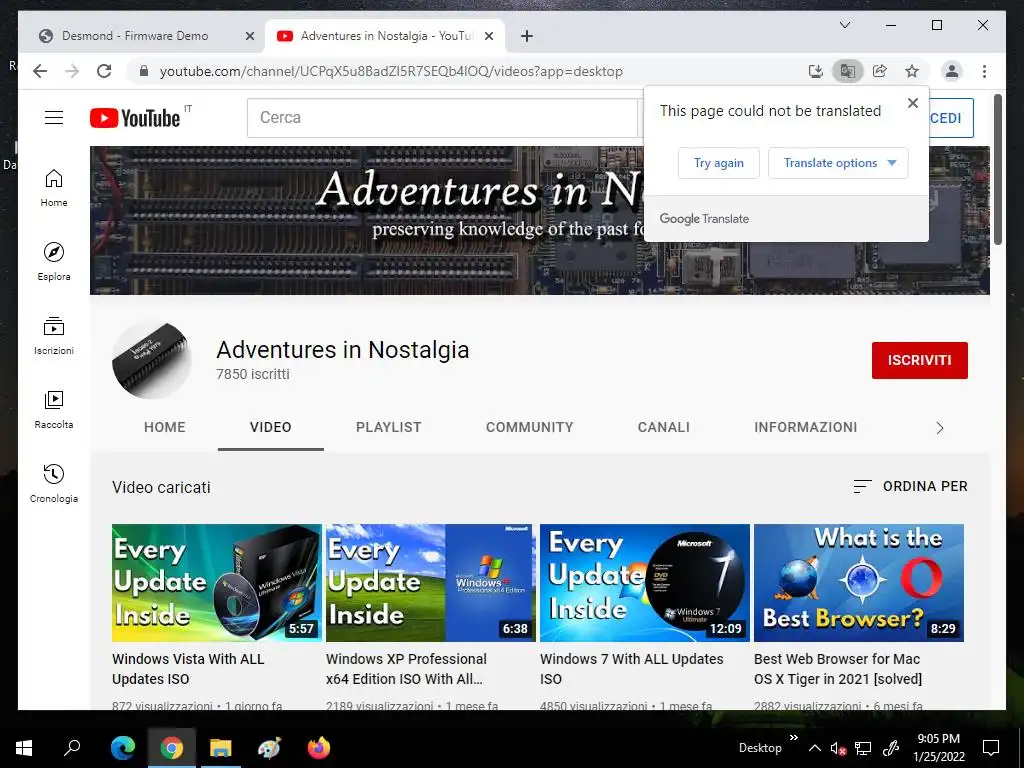Open Raccolta in the sidebar

coord(54,409)
